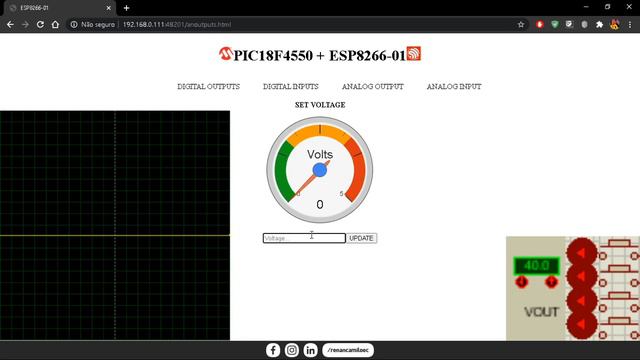
Task: Click the green 40.0 value display
Action: (x=536, y=266)
